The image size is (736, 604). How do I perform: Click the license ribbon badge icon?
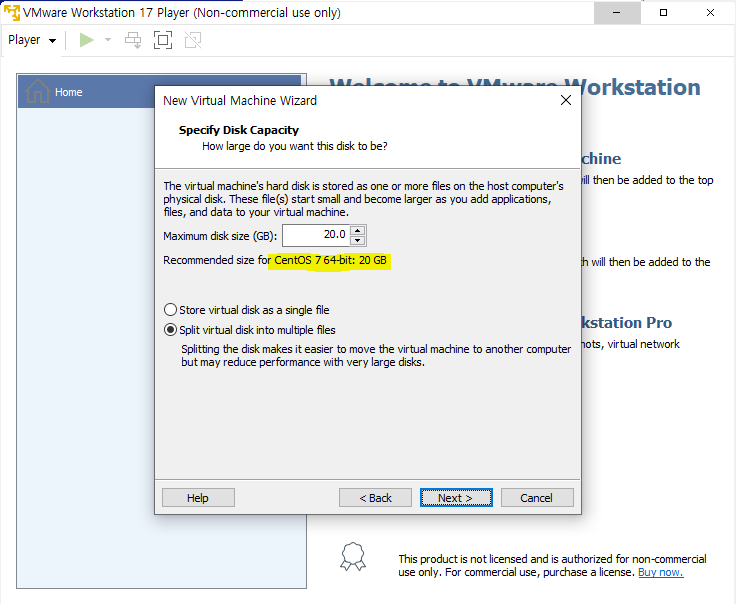click(x=353, y=557)
